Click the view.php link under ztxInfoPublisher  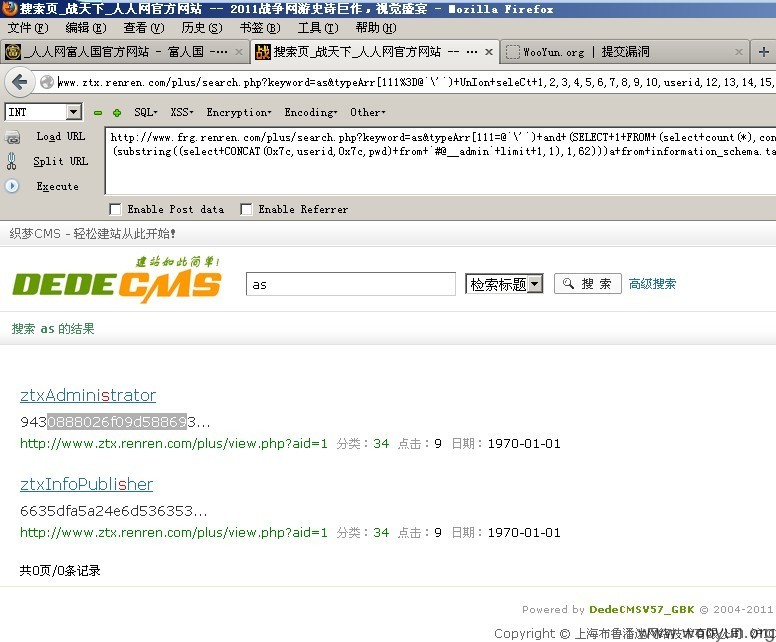tap(174, 533)
